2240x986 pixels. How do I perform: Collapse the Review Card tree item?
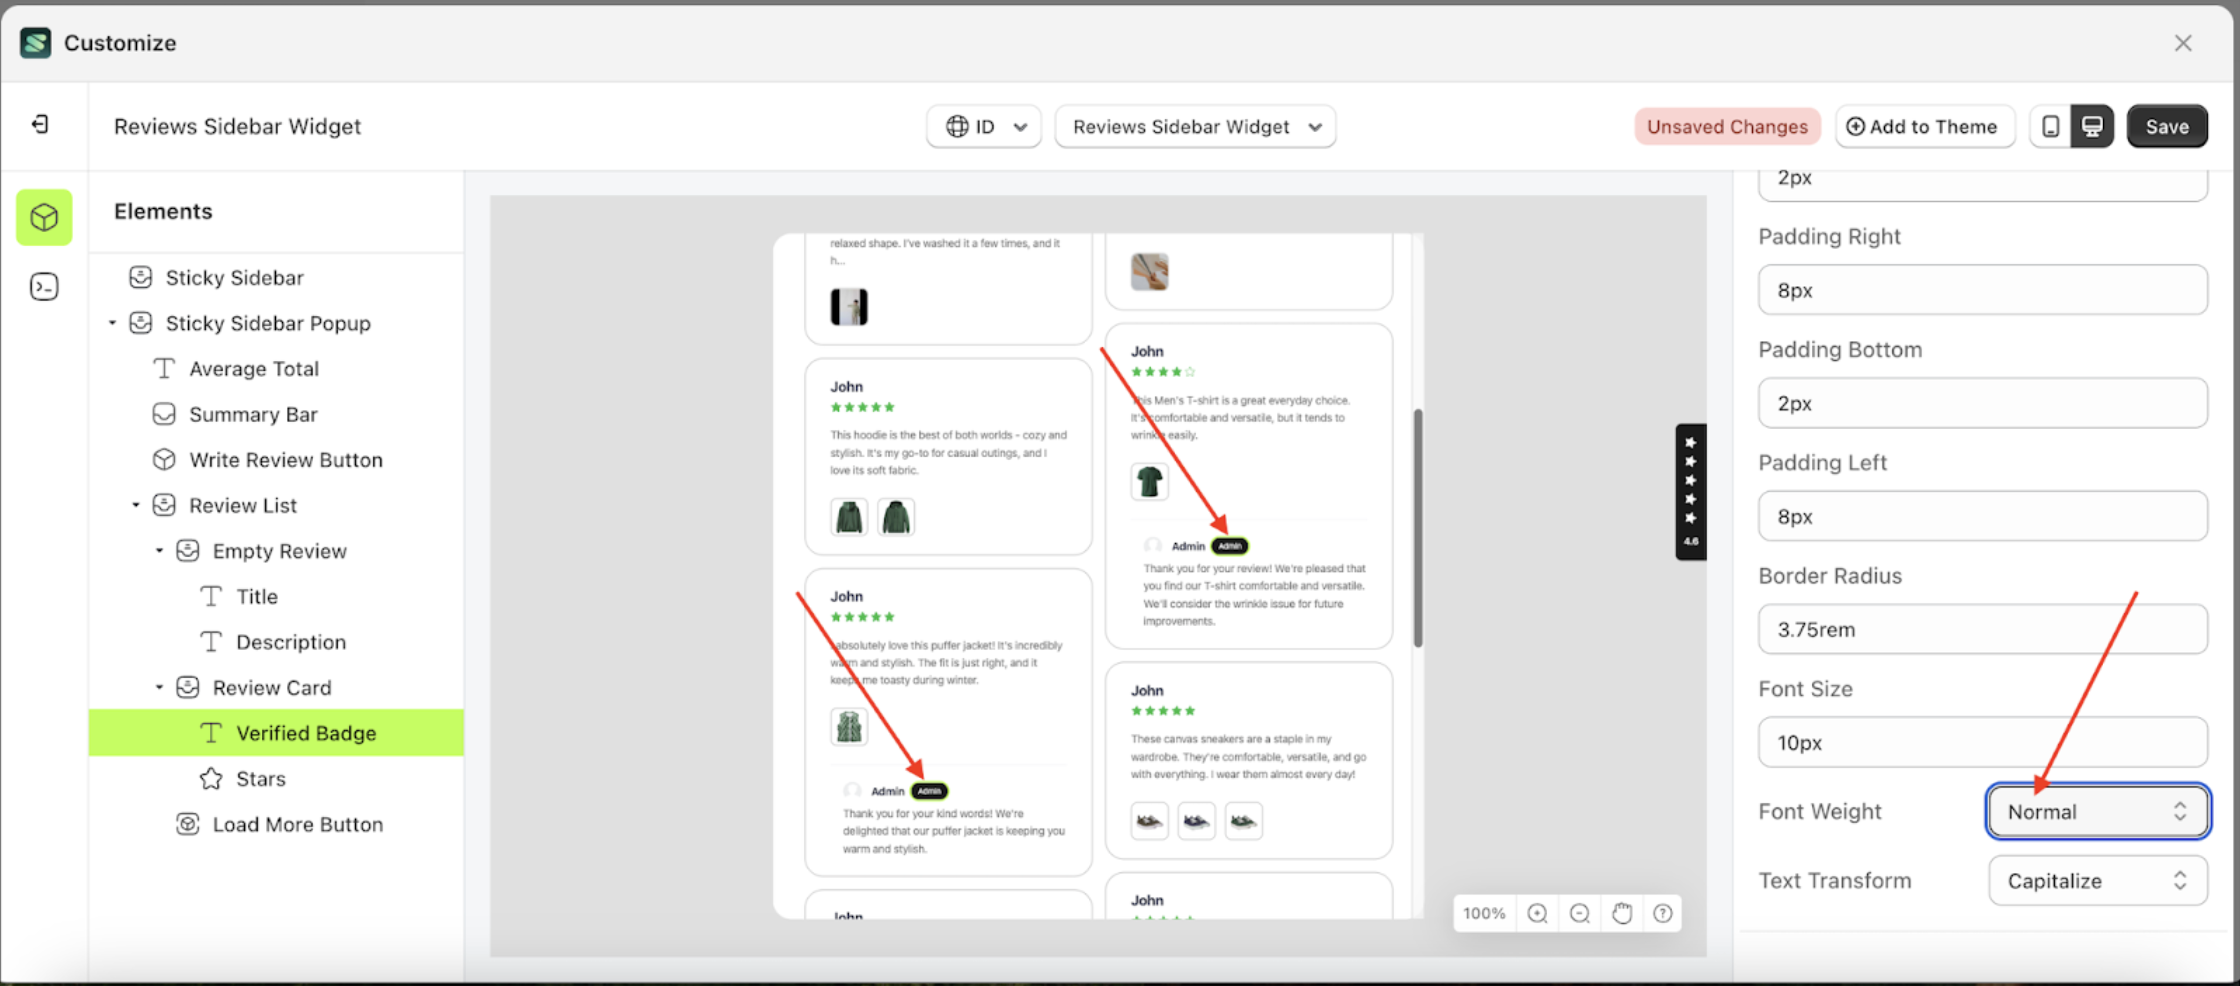(x=159, y=688)
